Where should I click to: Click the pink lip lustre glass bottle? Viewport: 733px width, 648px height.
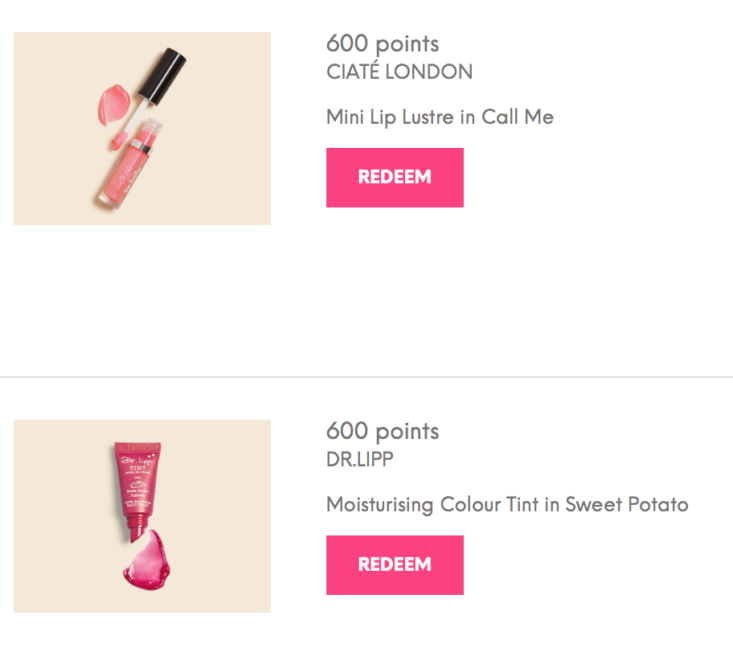126,166
